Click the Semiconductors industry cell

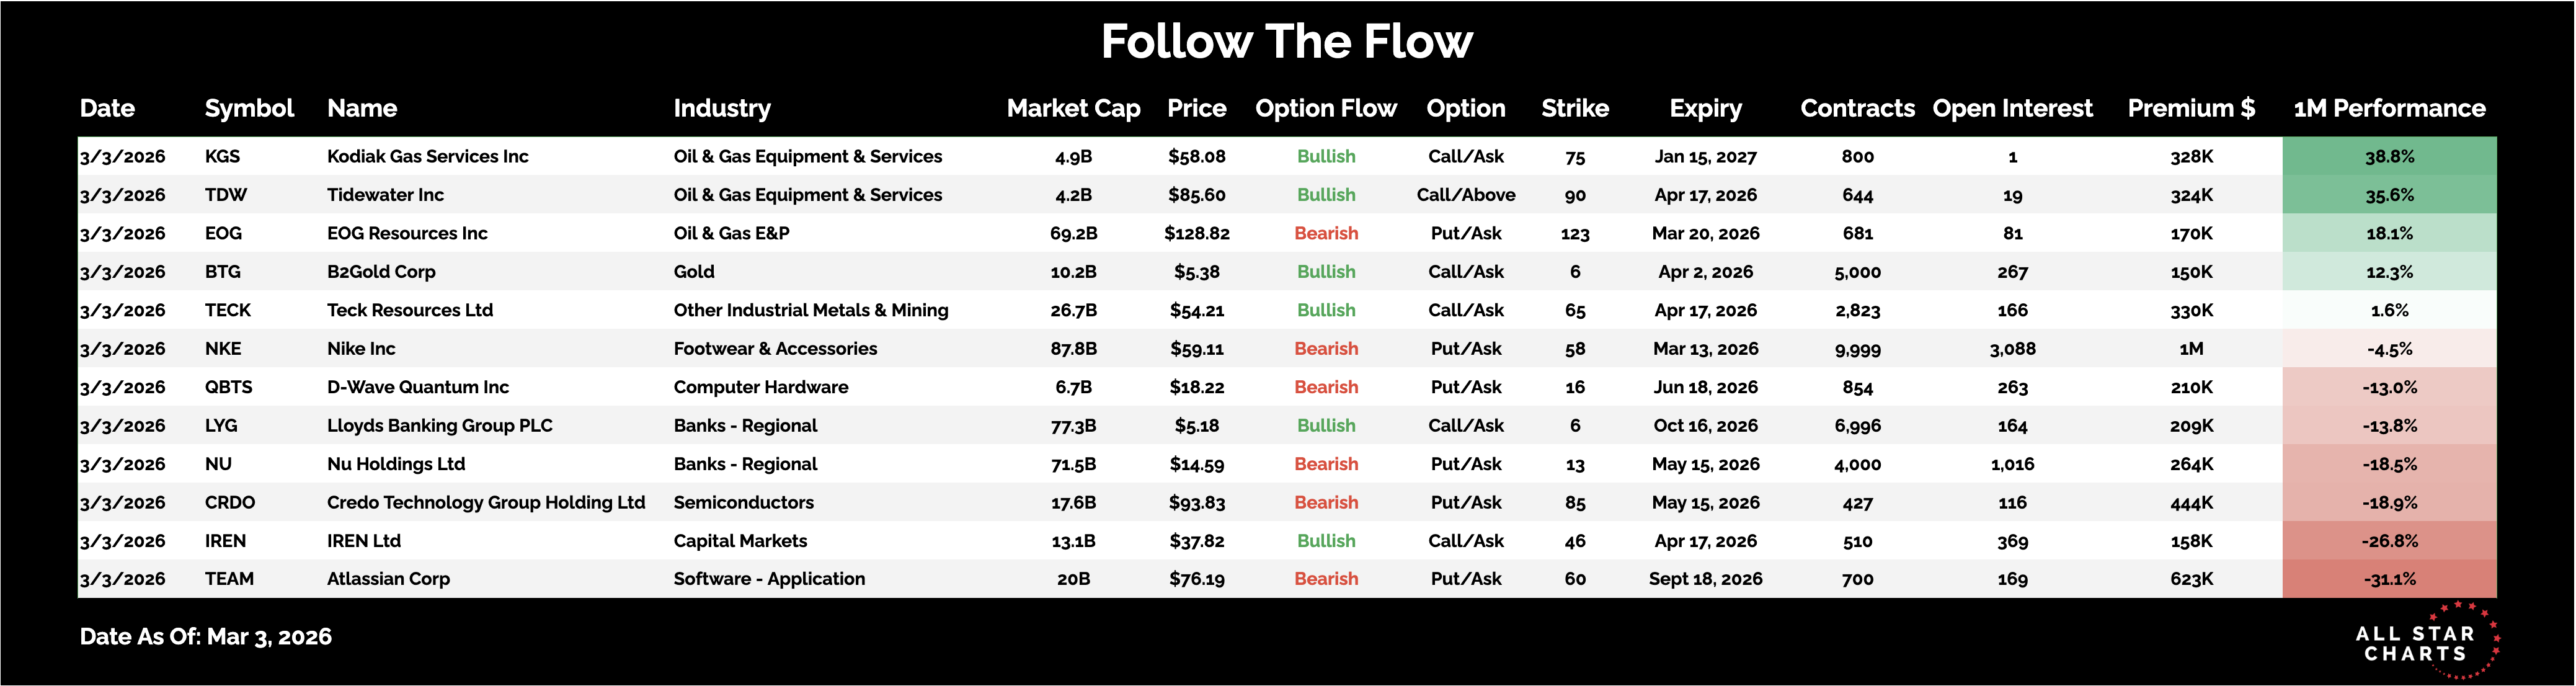743,502
